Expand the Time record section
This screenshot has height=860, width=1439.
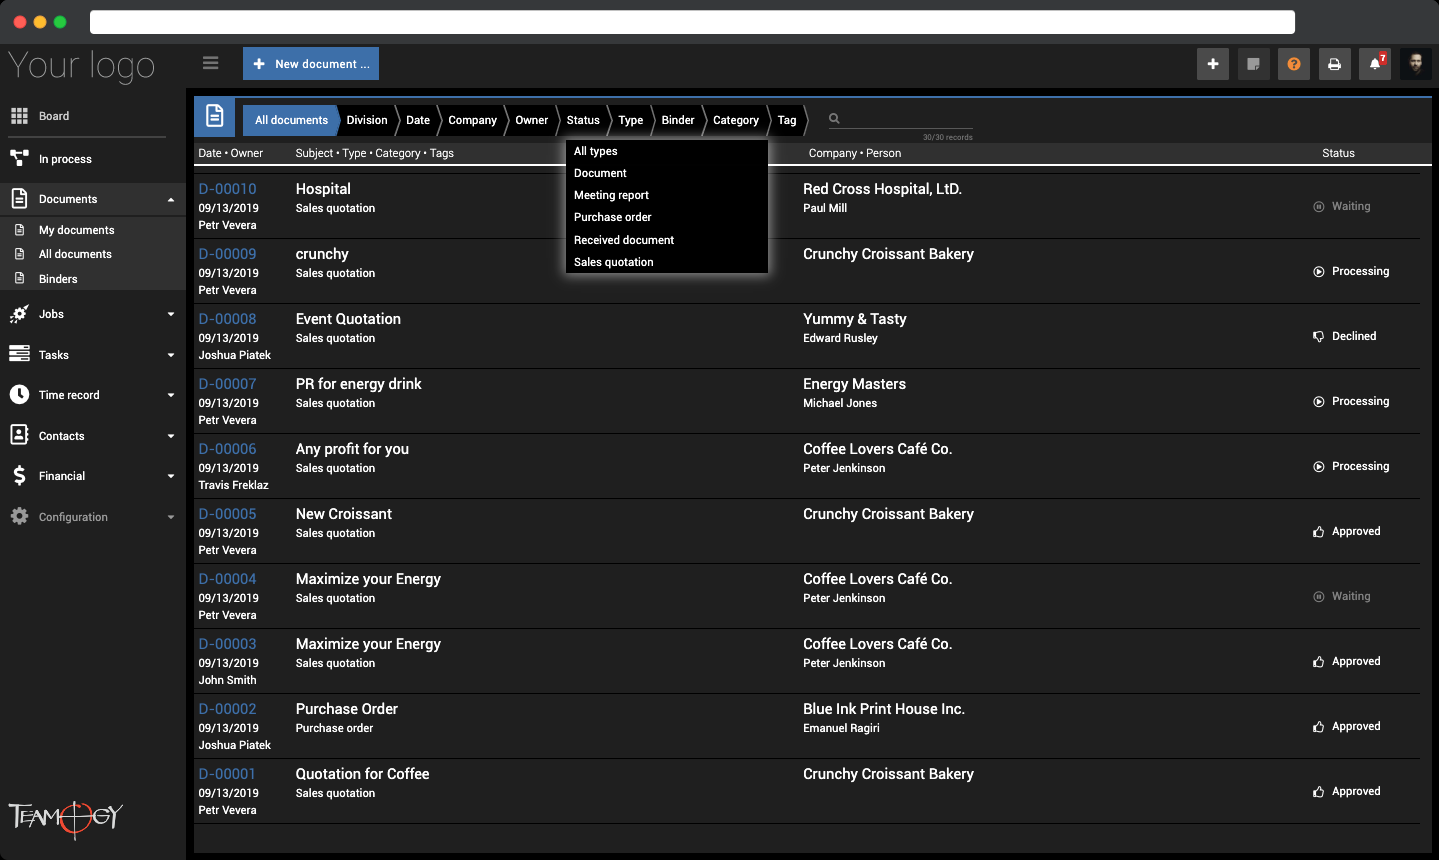(171, 395)
